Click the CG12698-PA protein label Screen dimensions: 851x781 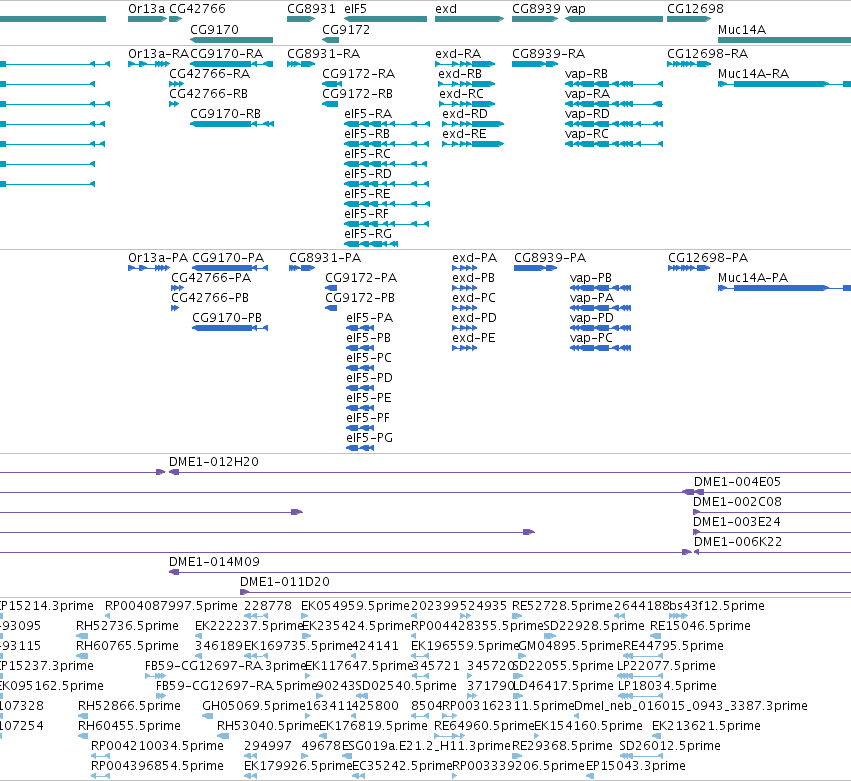pyautogui.click(x=708, y=257)
